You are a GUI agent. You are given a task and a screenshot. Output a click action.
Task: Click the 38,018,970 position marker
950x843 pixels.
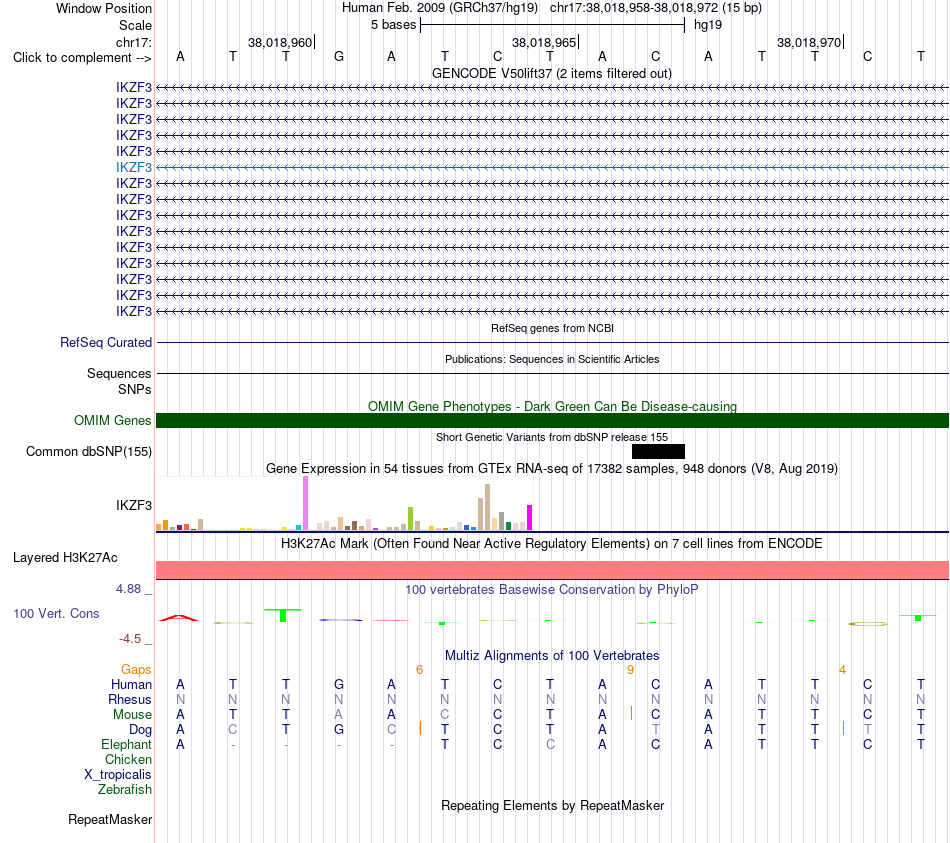point(809,42)
